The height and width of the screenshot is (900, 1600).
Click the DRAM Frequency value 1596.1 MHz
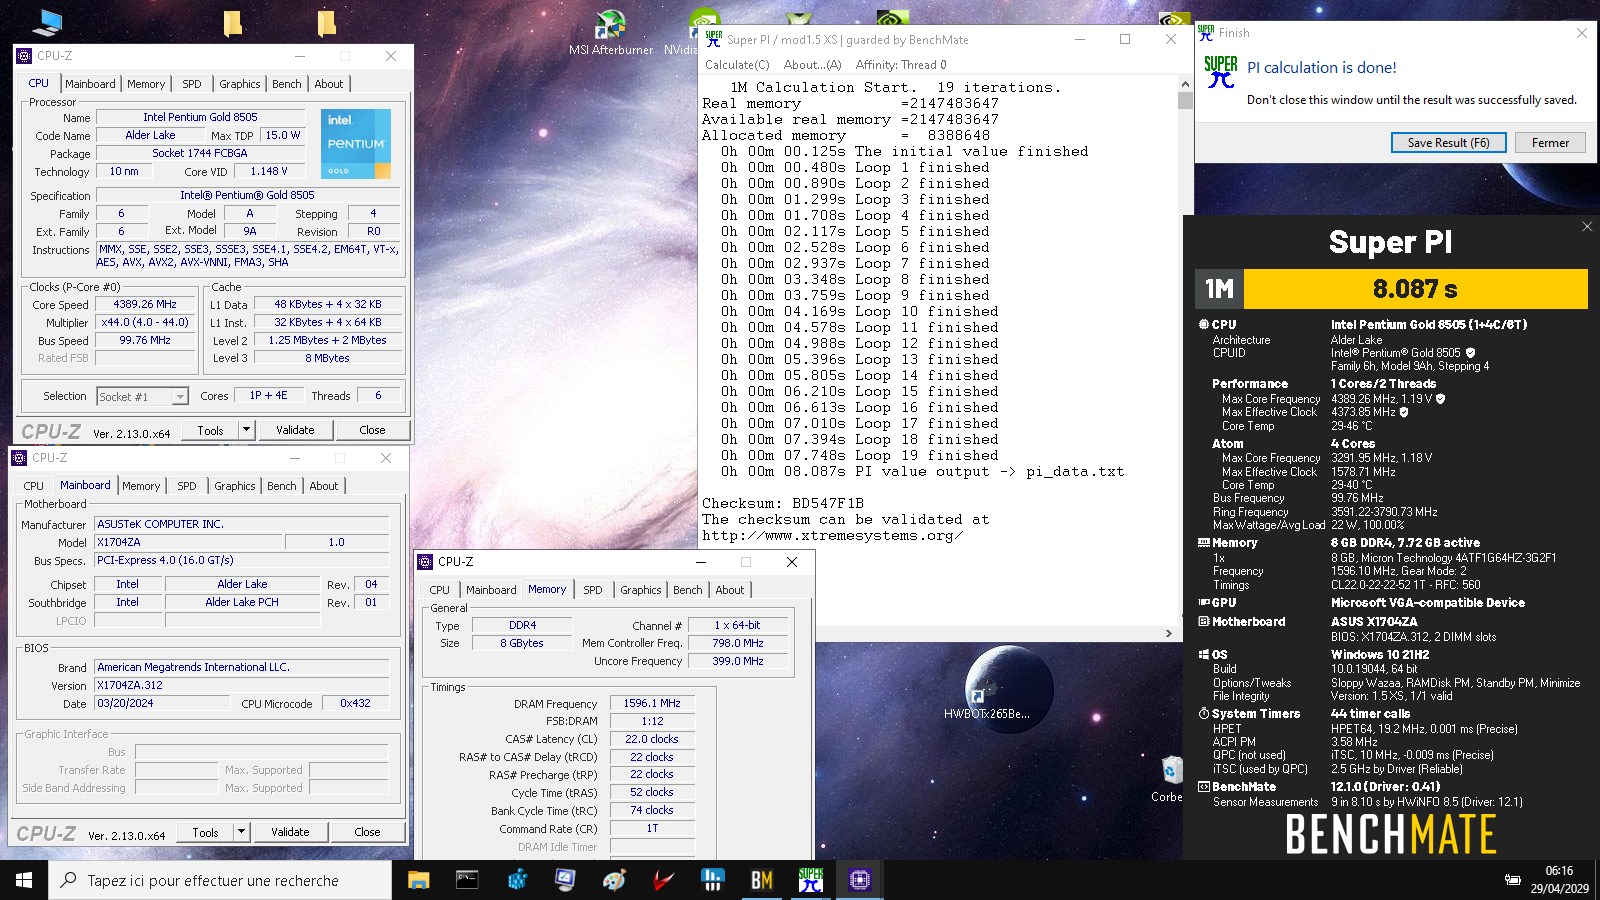coord(652,704)
